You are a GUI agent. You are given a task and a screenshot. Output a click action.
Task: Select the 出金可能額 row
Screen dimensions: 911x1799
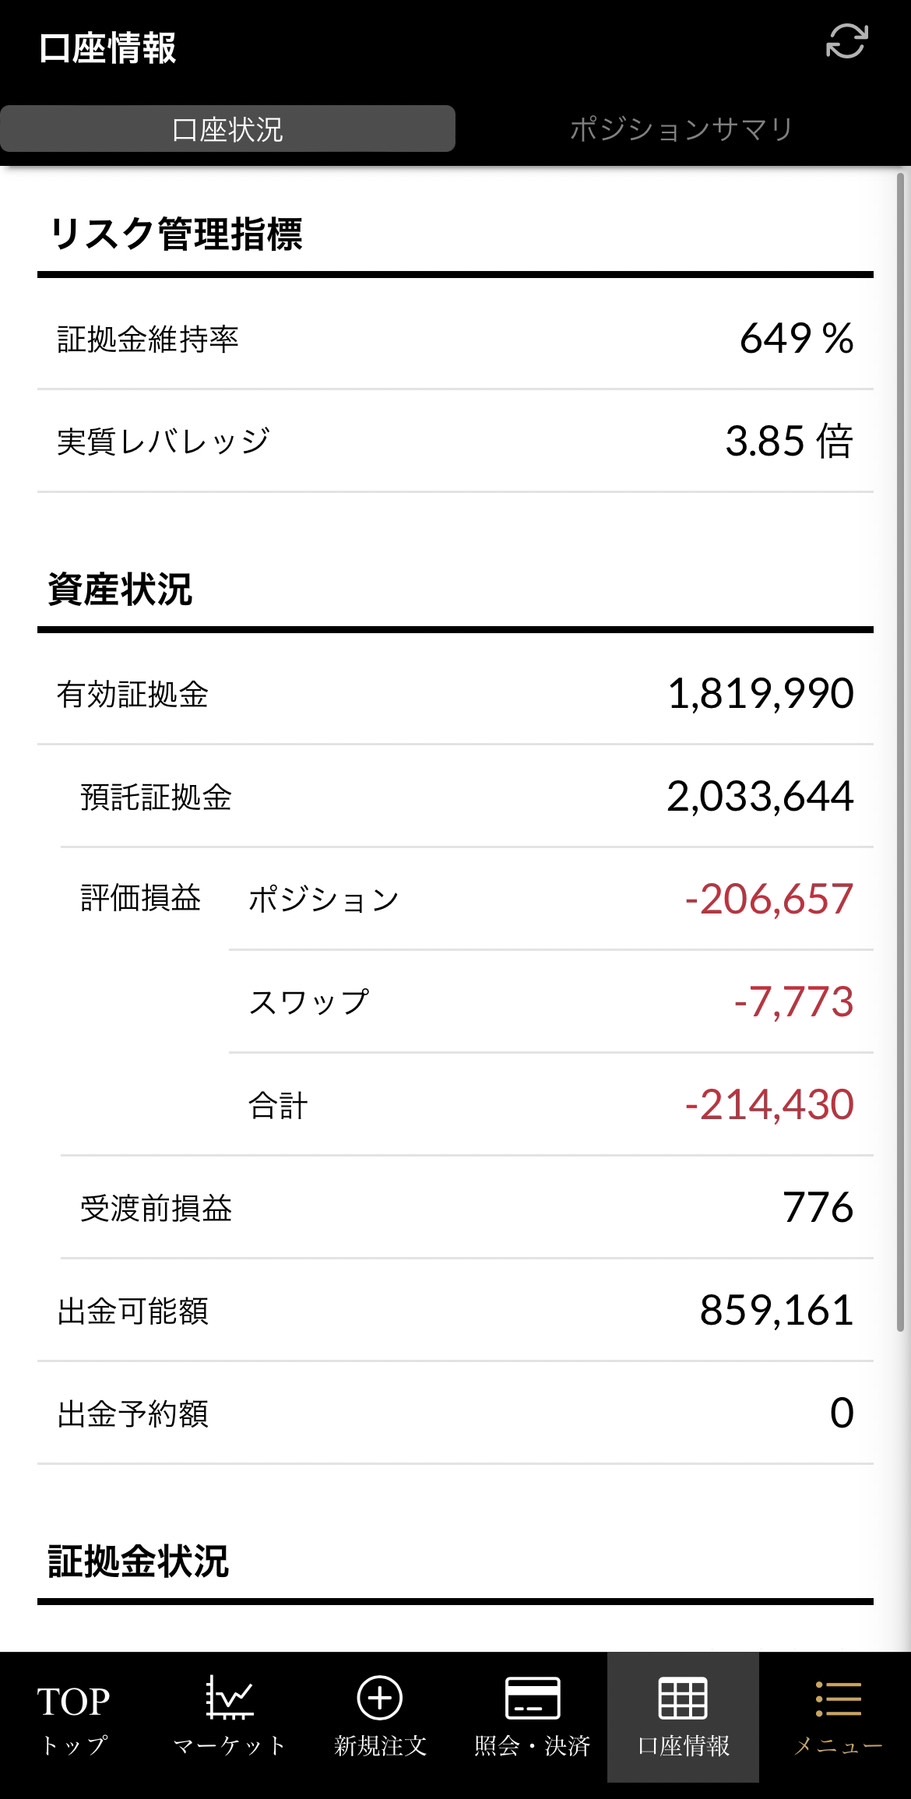click(x=455, y=1311)
